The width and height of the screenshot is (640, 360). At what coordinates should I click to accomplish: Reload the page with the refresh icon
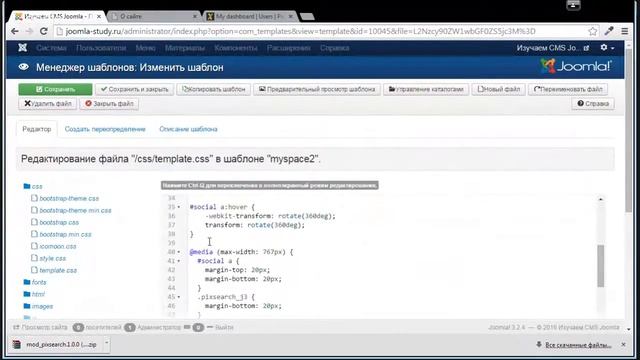[44, 31]
